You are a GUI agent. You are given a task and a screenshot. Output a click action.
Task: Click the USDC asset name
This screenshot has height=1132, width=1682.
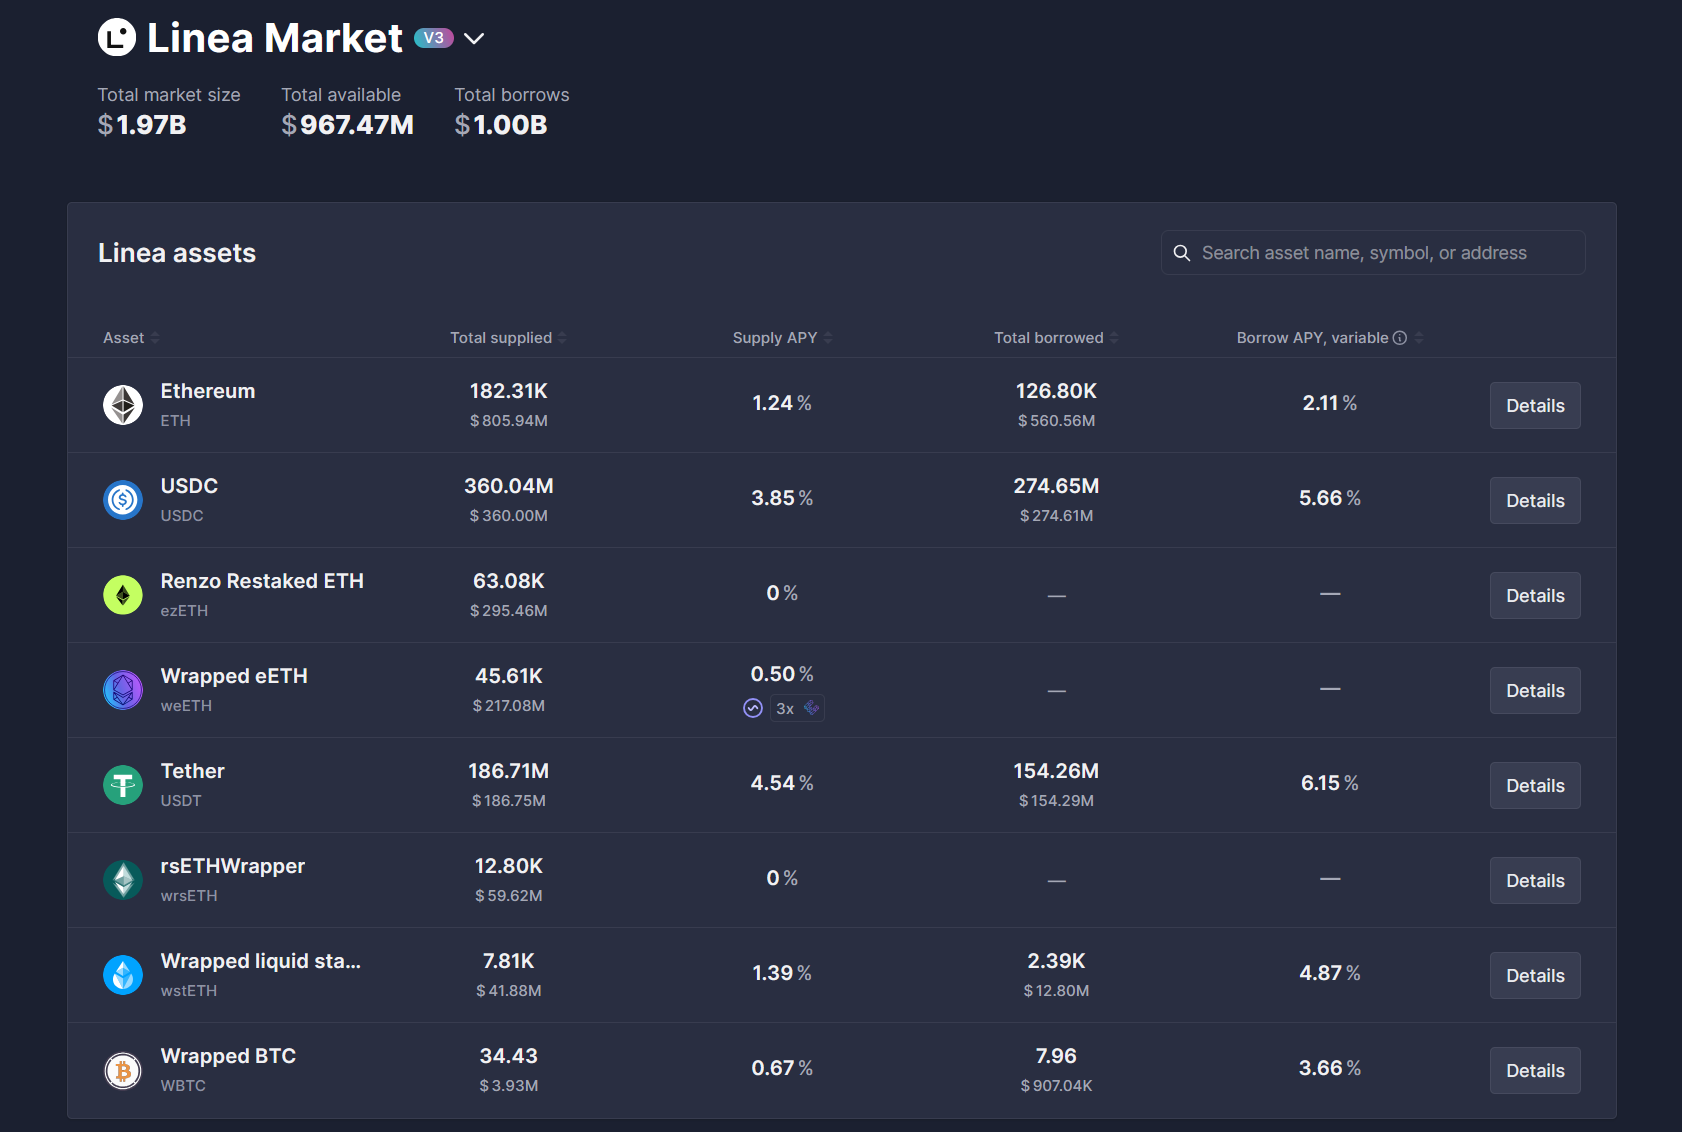pos(189,486)
